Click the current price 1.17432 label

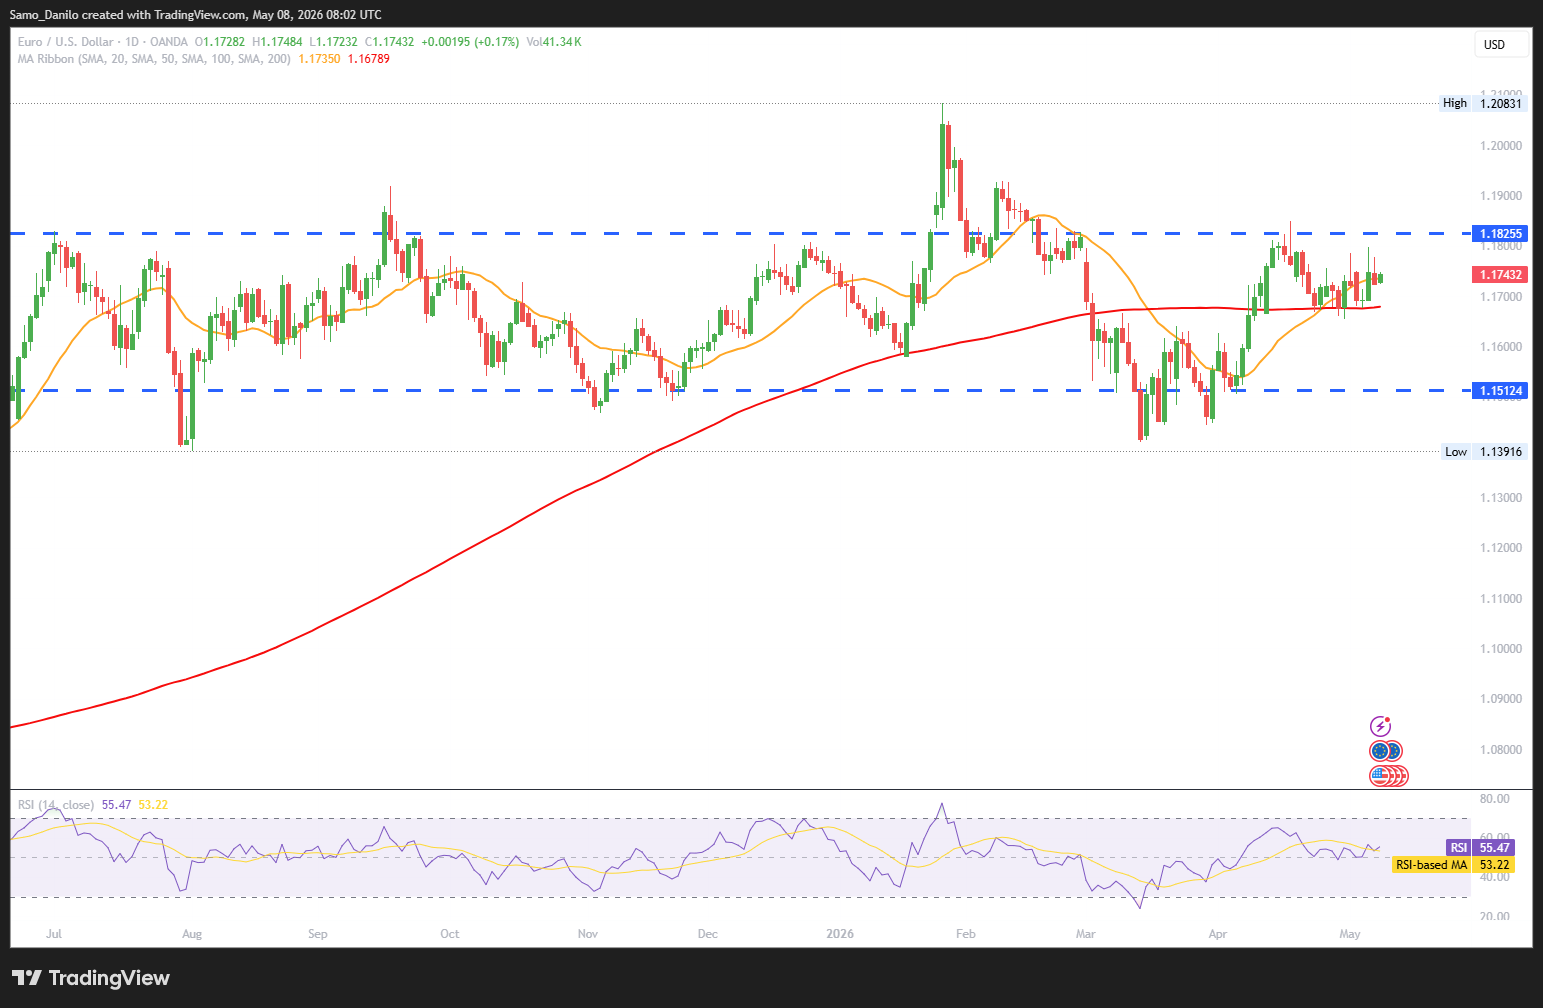coord(1501,275)
